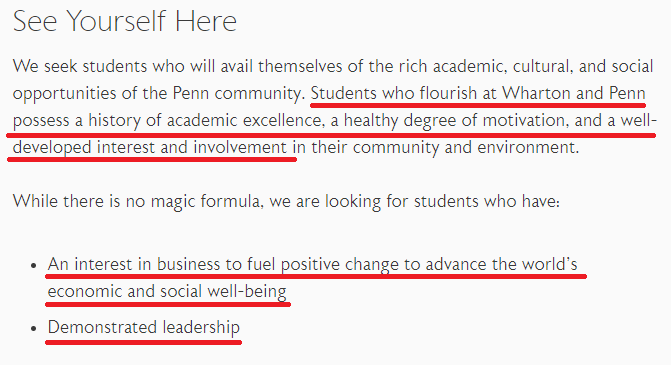Viewport: 671px width, 365px height.
Task: Click the words "looking for students who have"
Action: click(442, 201)
